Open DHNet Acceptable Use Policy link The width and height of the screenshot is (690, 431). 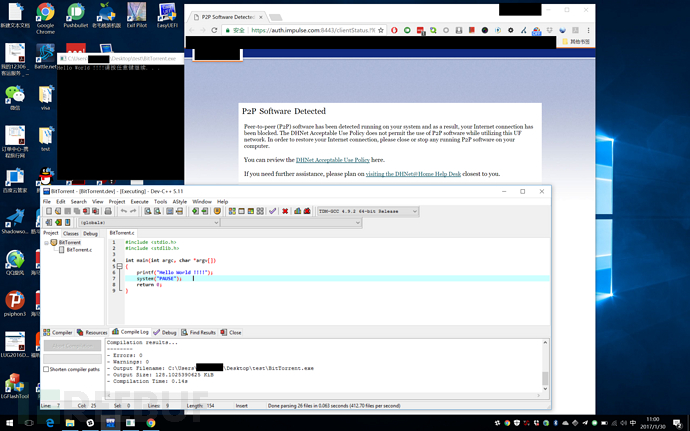(333, 160)
